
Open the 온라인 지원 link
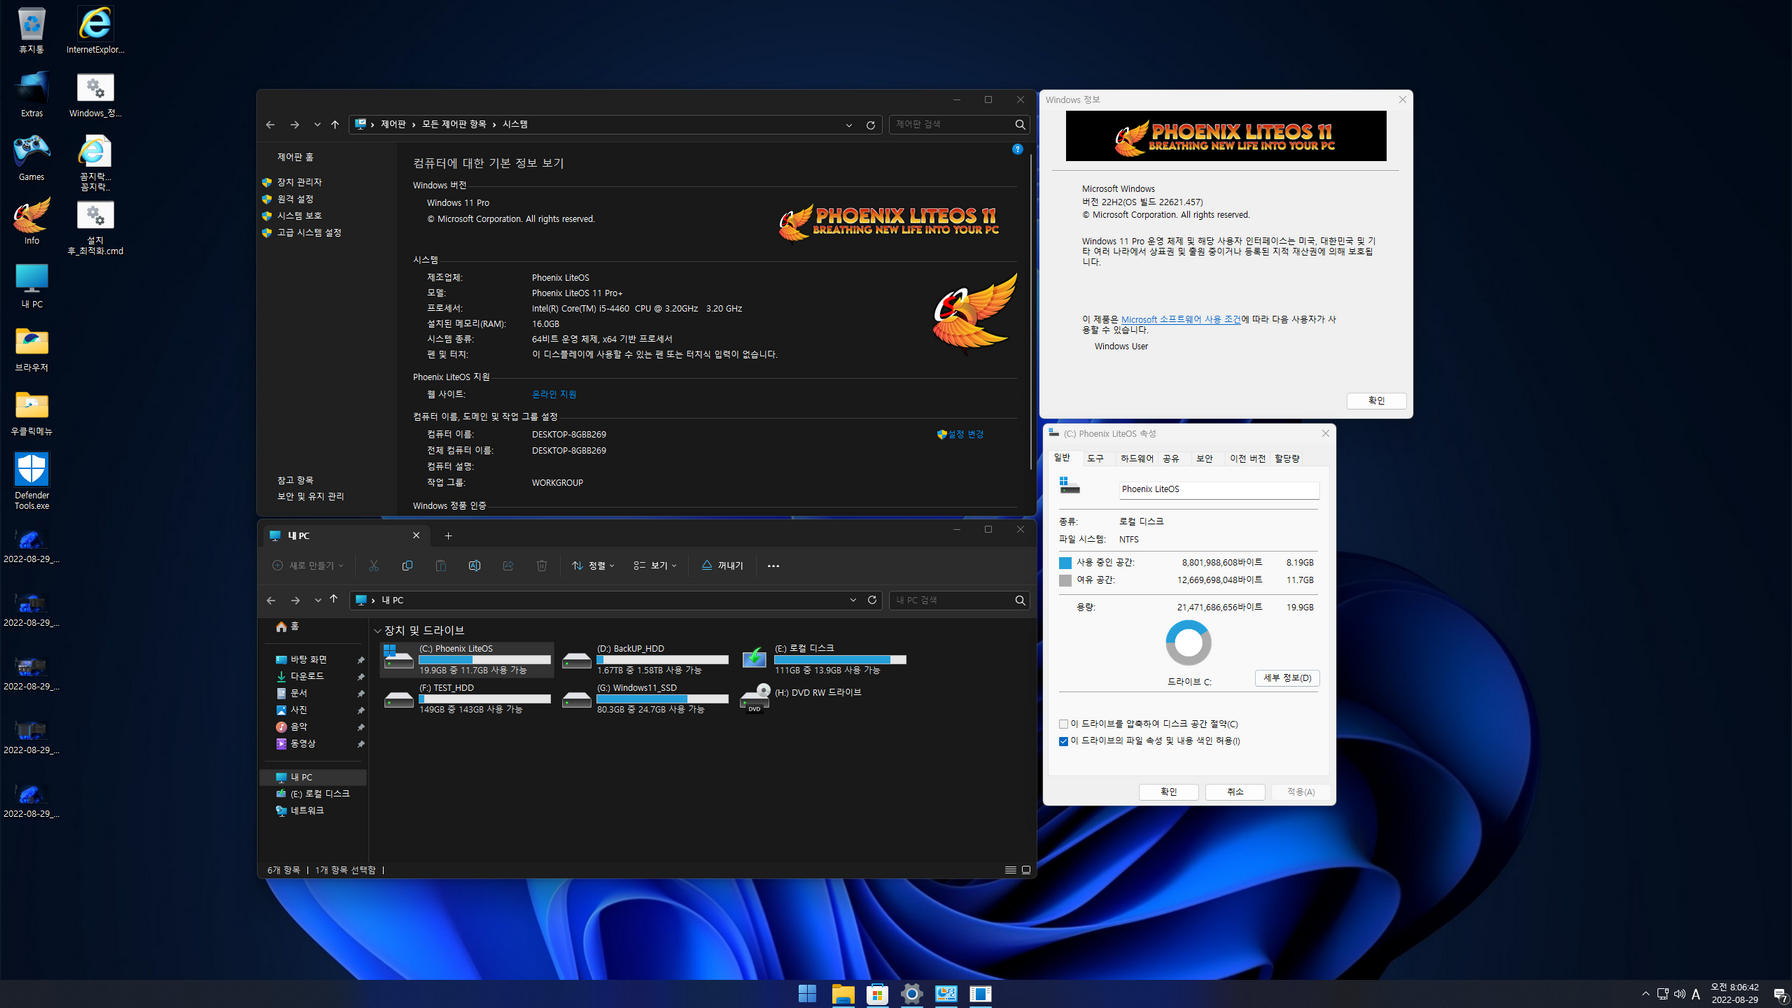tap(554, 394)
